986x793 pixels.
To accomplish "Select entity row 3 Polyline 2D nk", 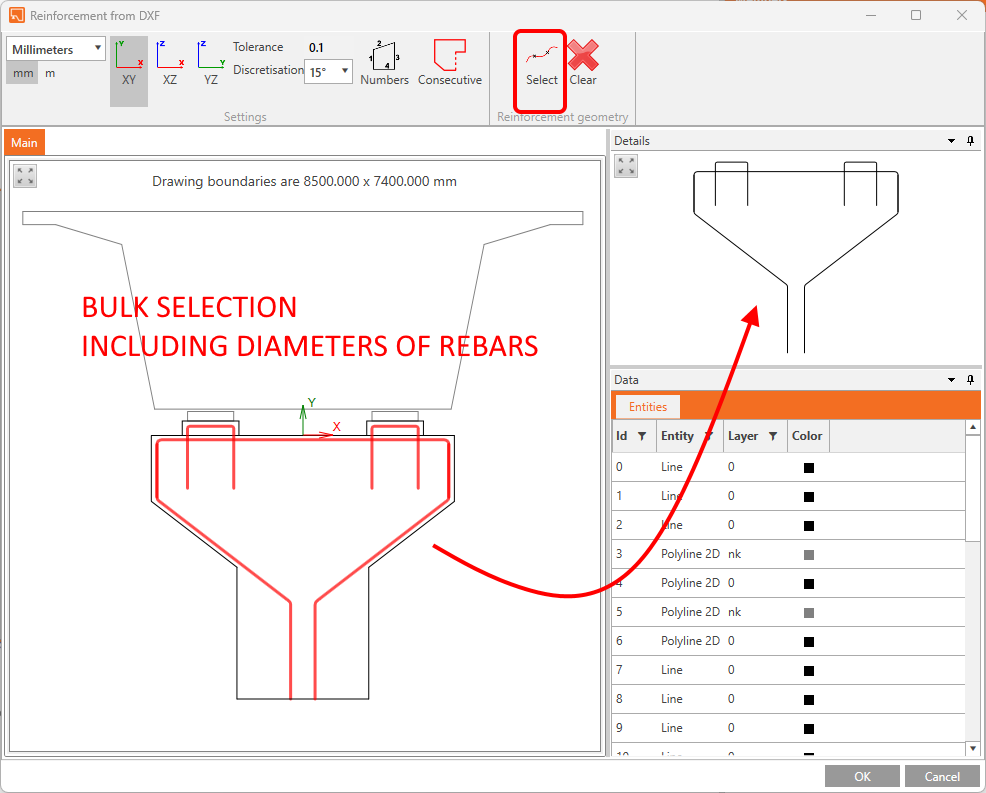I will pyautogui.click(x=789, y=554).
